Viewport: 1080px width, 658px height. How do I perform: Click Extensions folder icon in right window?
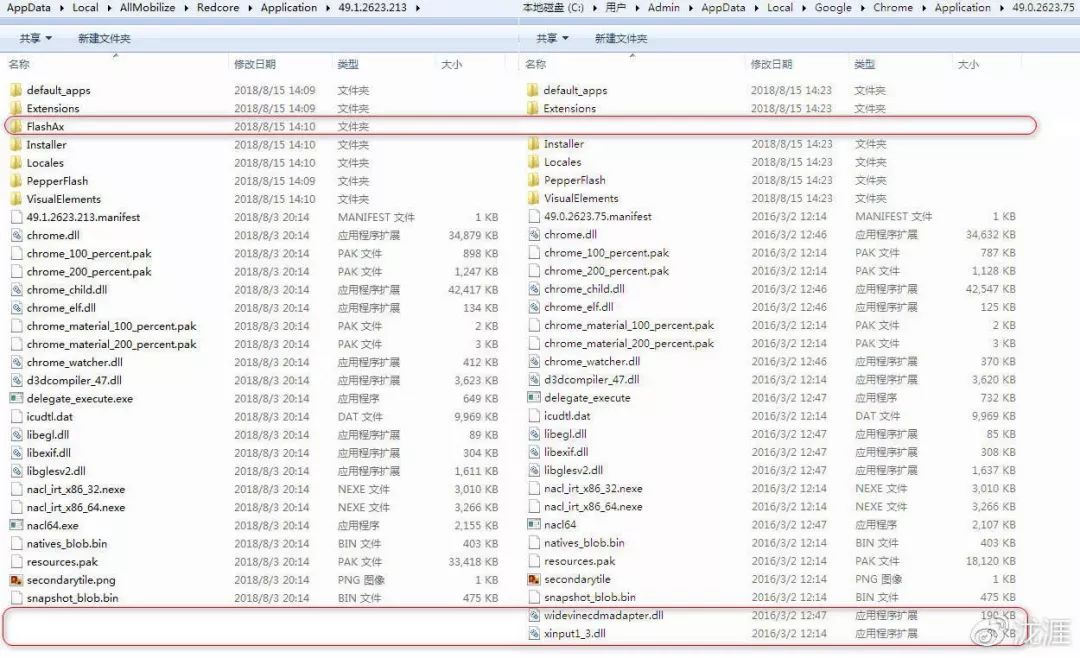coord(532,108)
